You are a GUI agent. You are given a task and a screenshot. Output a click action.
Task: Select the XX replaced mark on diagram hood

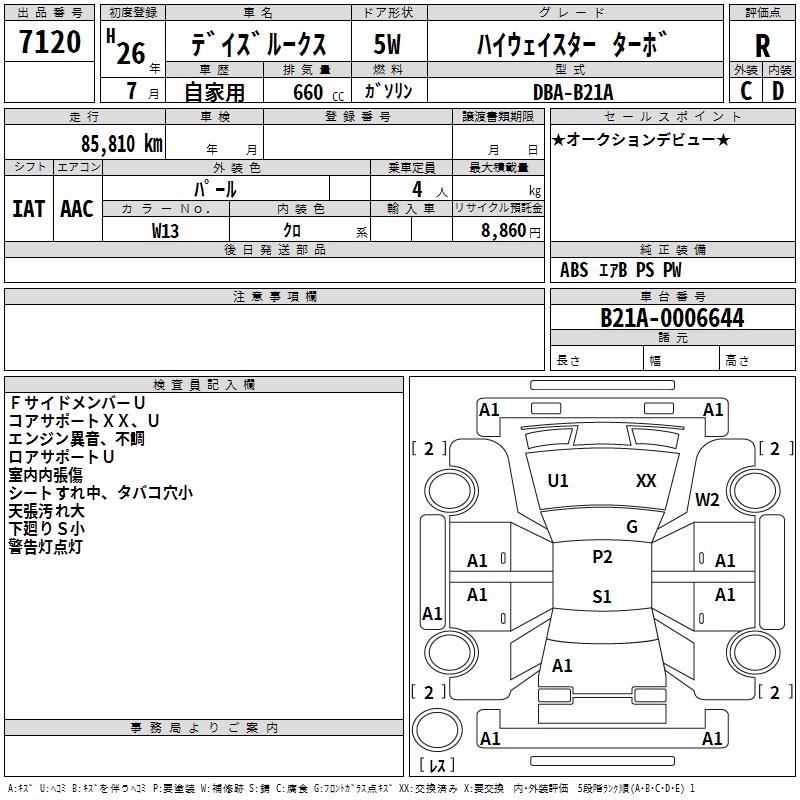coord(646,481)
